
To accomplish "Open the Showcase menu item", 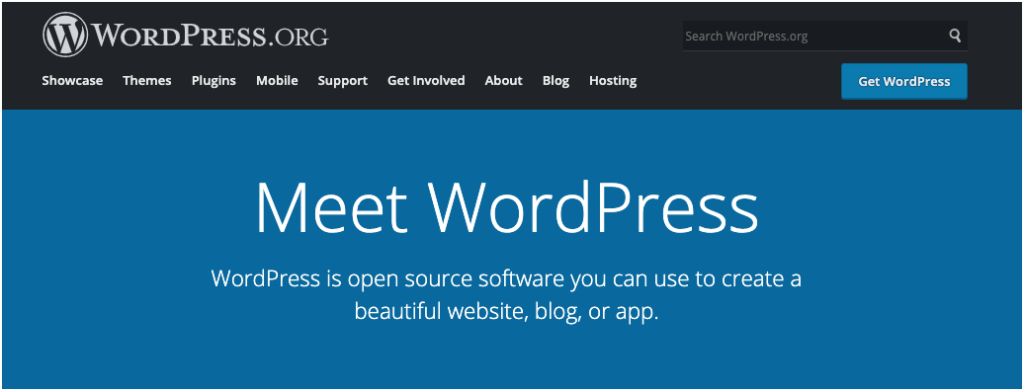I will click(72, 81).
